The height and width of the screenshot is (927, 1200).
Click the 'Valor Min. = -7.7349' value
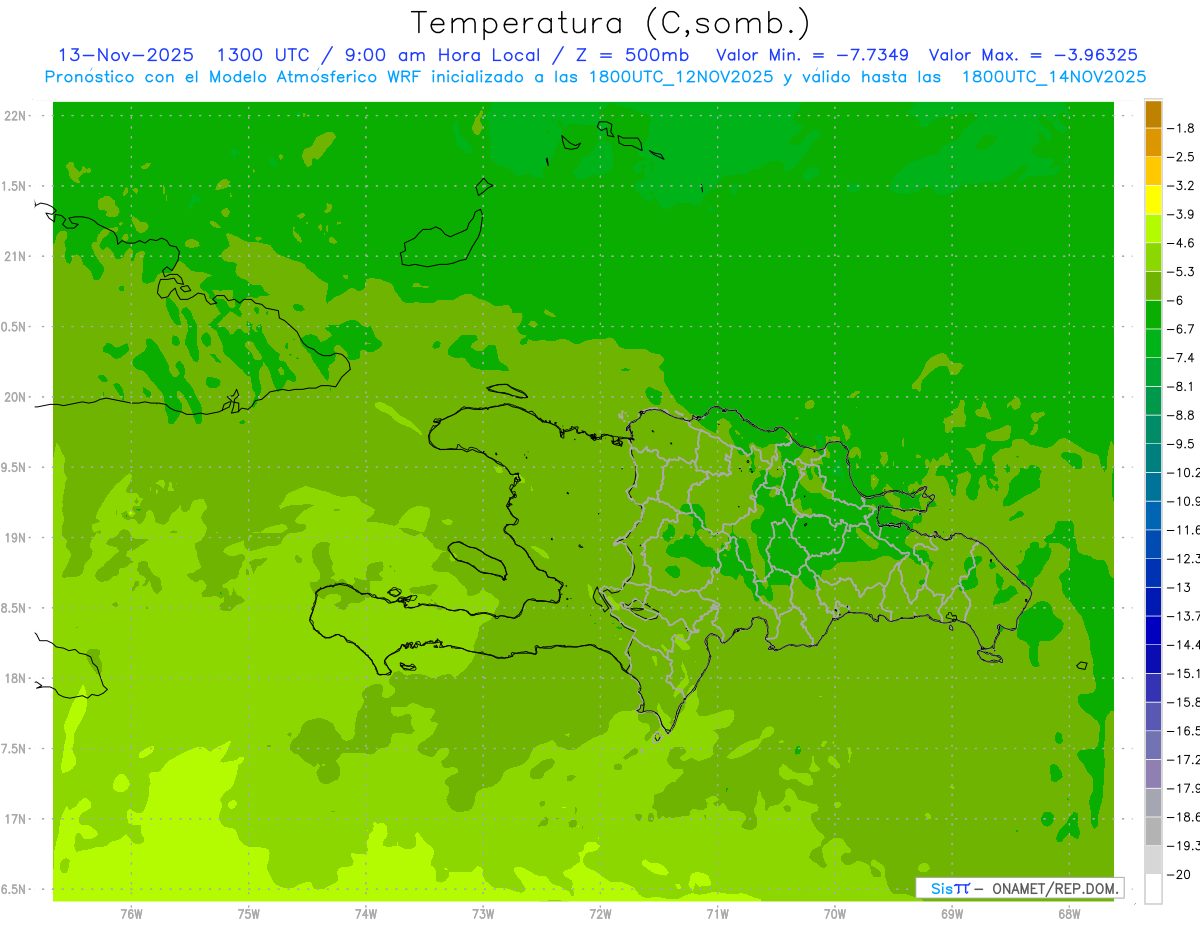coord(813,55)
